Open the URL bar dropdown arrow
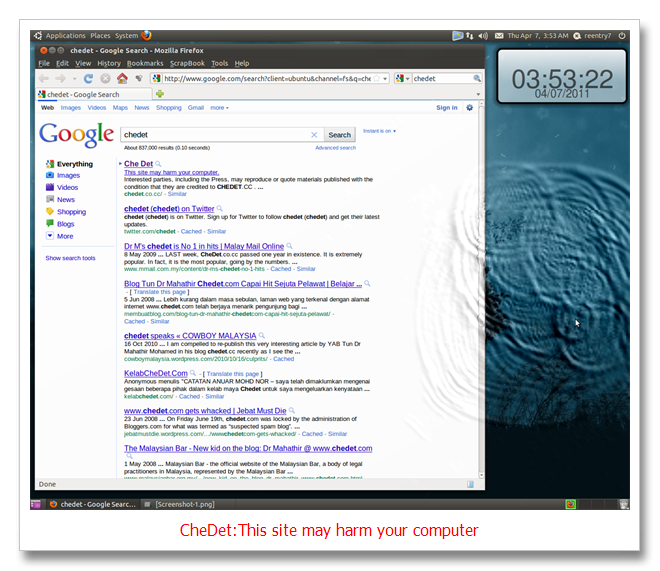 385,79
